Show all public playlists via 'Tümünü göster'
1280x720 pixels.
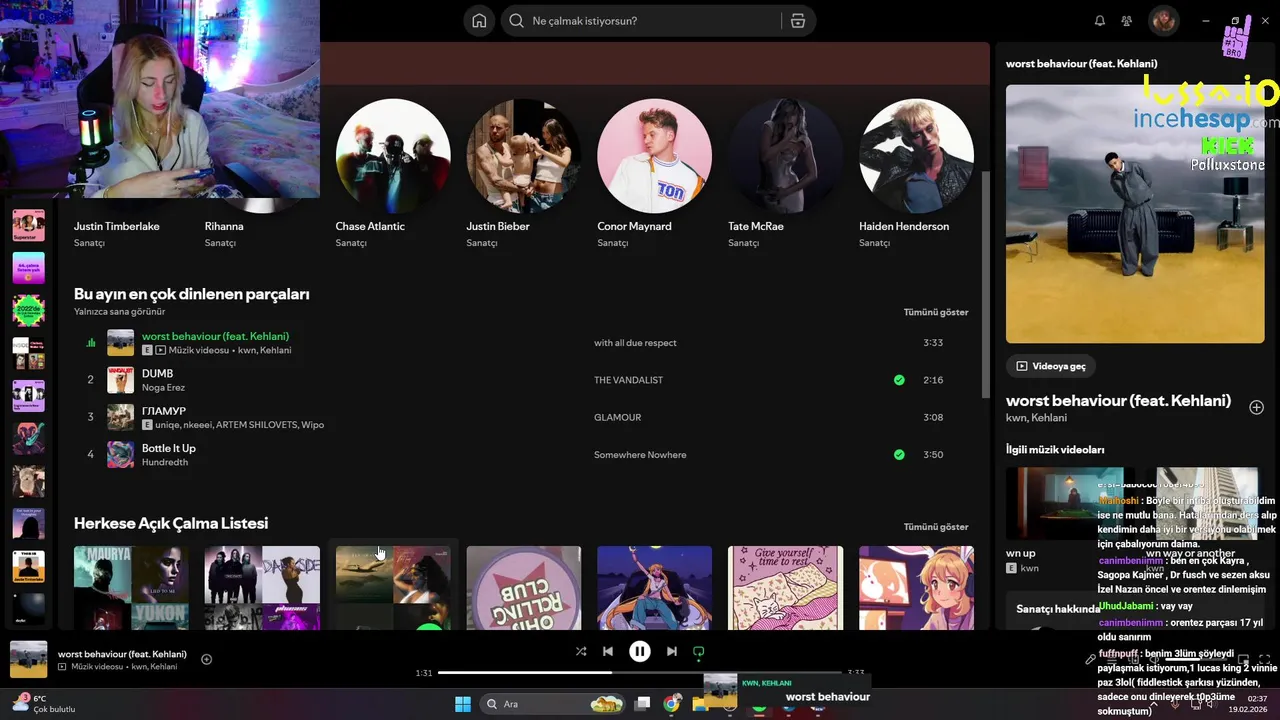pos(936,527)
